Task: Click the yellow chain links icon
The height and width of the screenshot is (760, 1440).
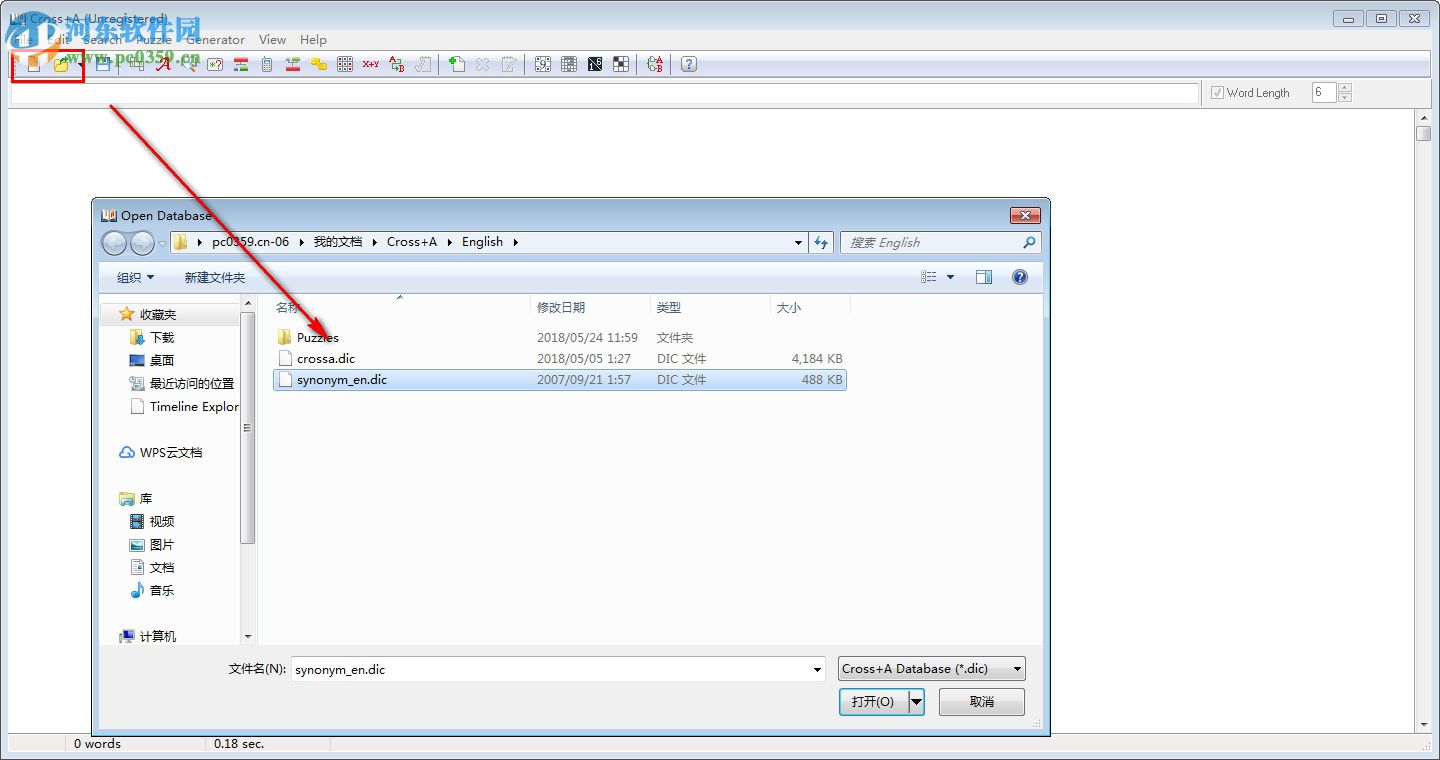Action: tap(319, 65)
